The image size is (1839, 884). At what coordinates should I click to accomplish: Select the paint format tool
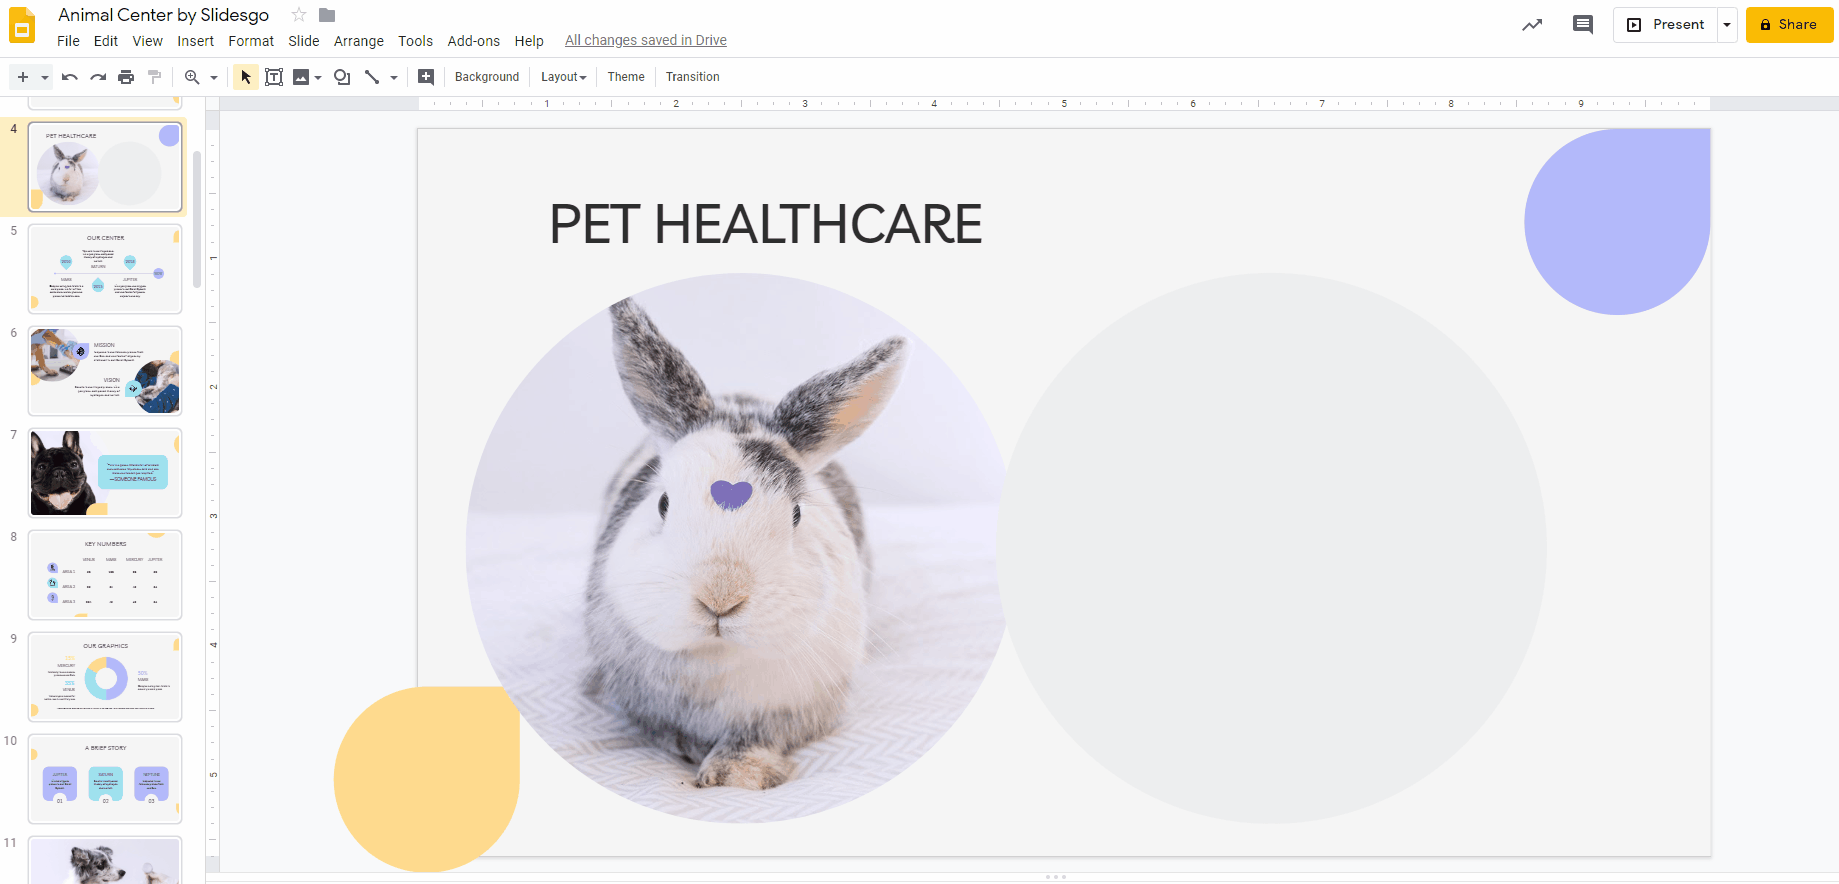pos(154,77)
